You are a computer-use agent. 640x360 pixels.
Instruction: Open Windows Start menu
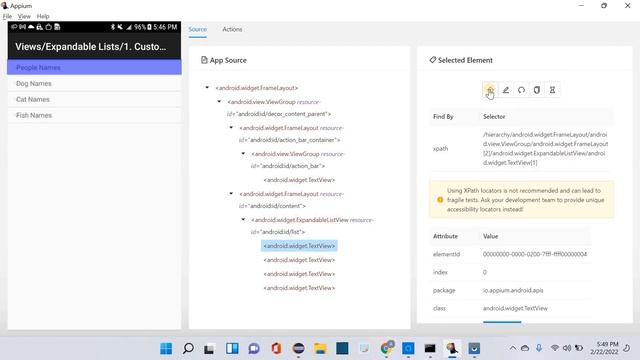(166, 349)
